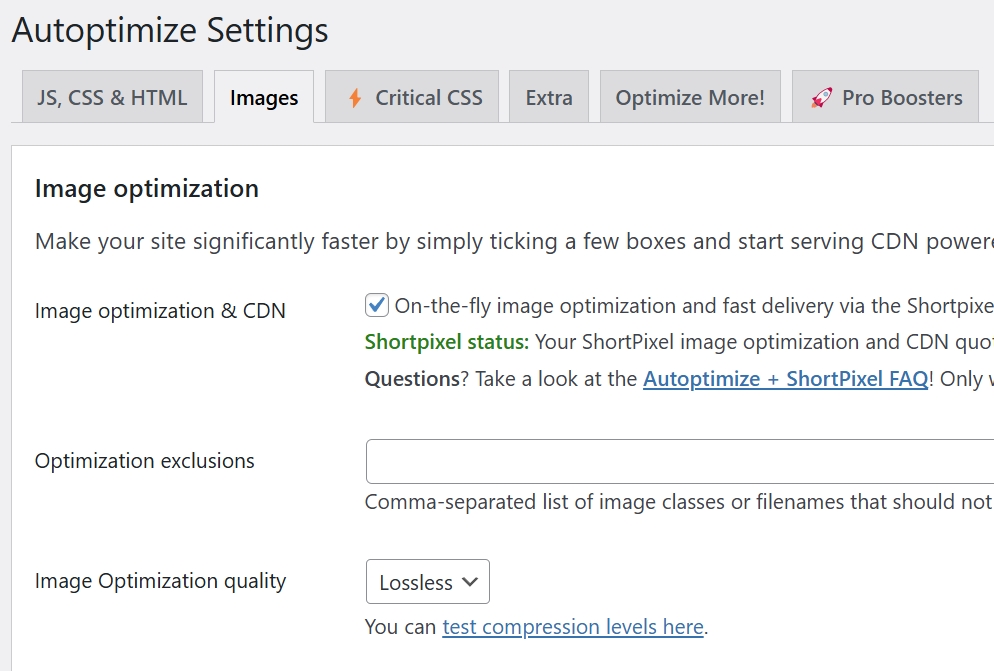Go to the Extra tab

549,98
